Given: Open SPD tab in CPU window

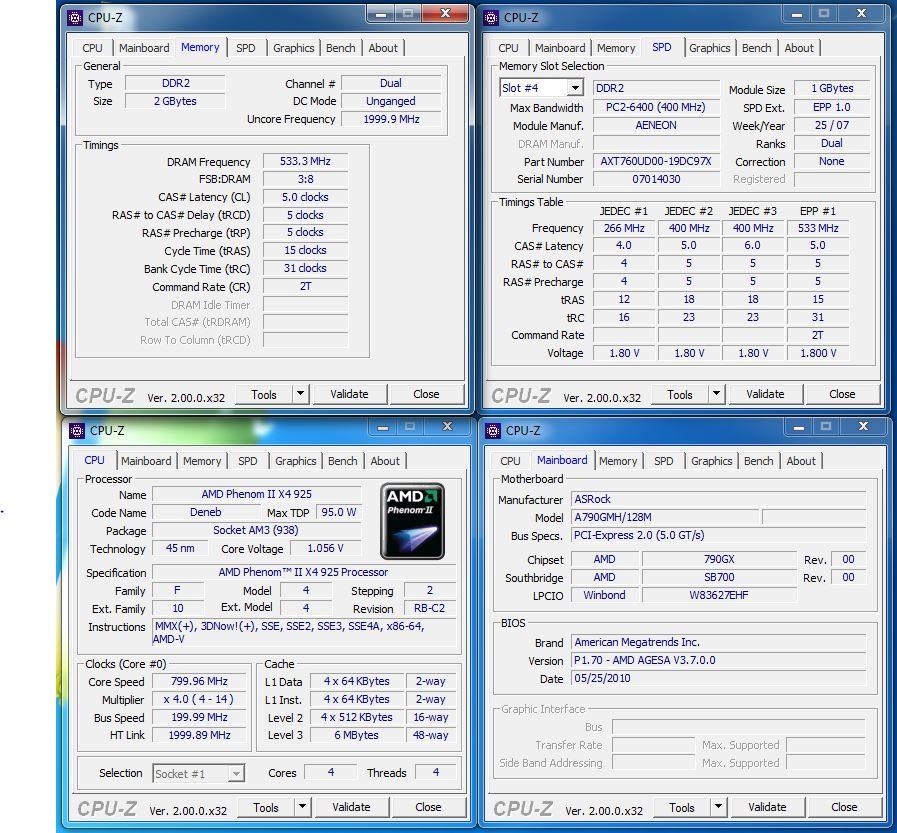Looking at the screenshot, I should point(248,461).
